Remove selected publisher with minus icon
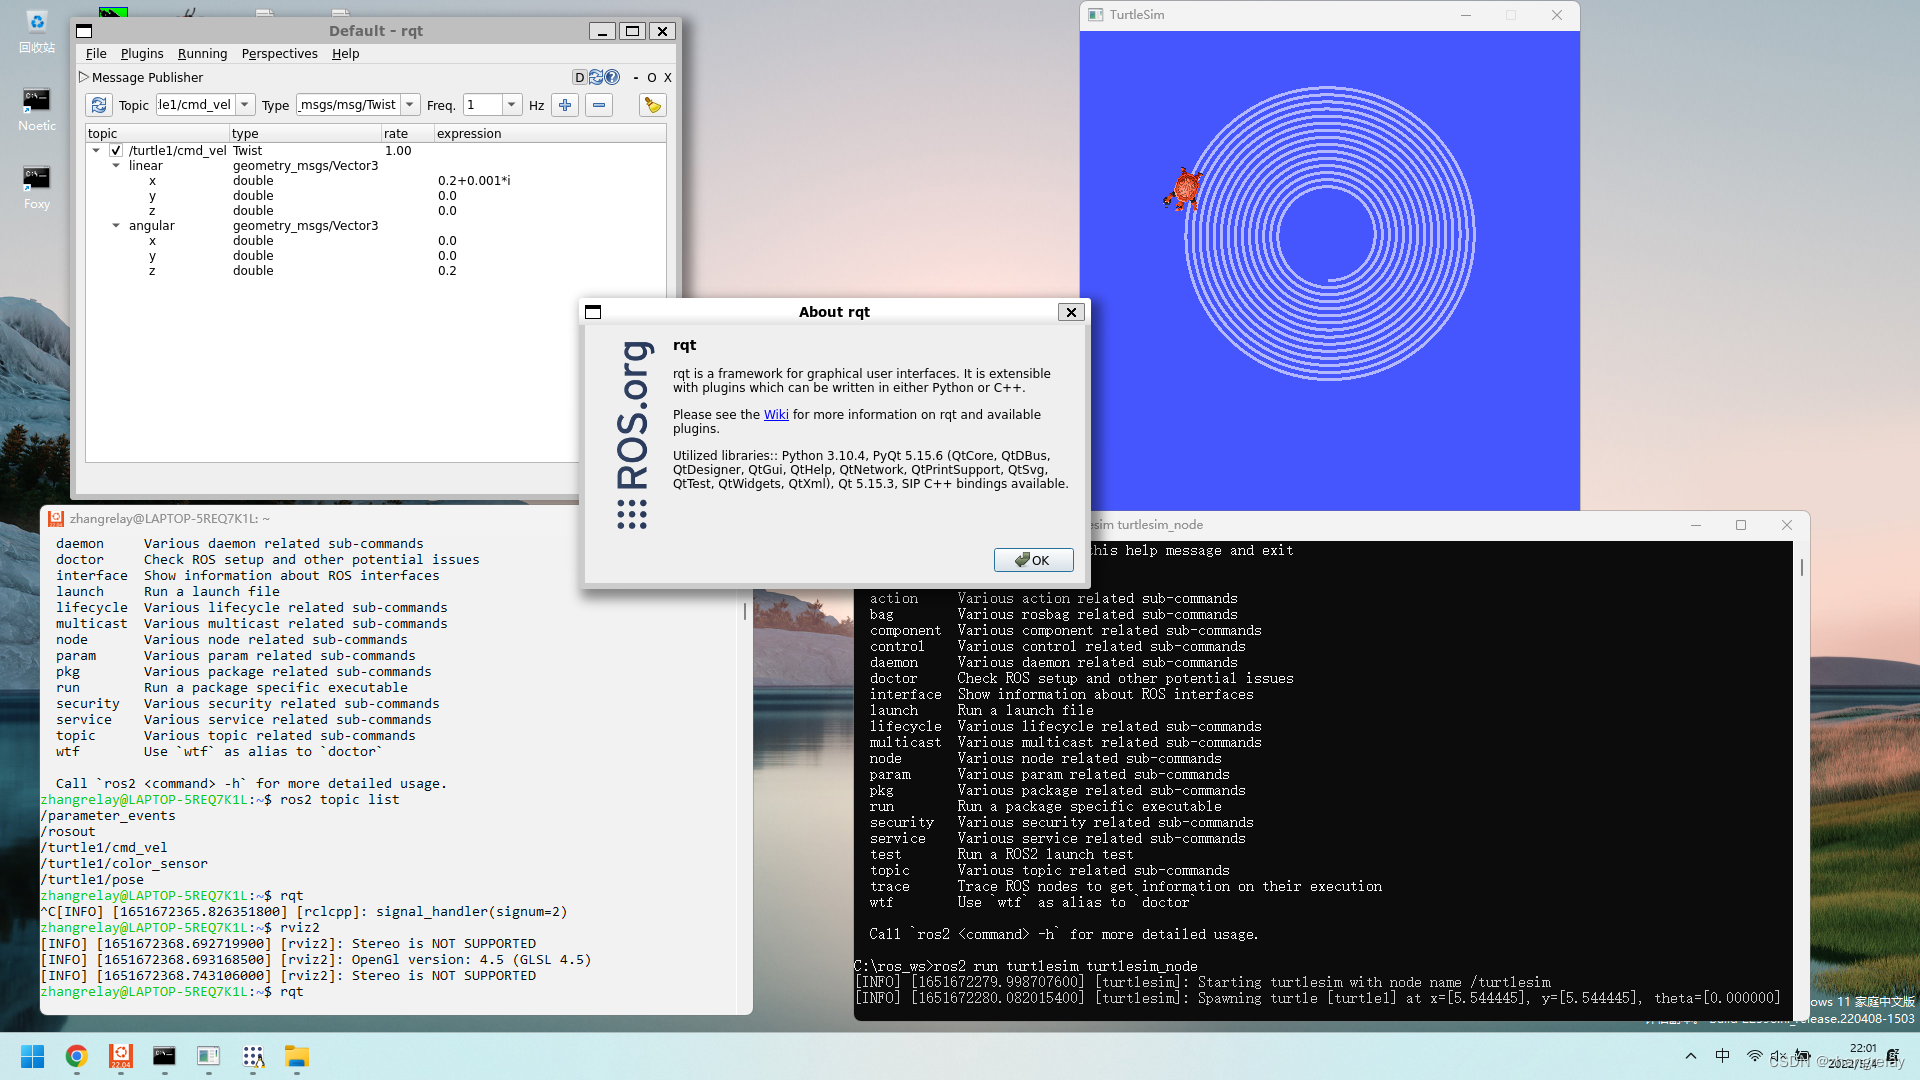Image resolution: width=1920 pixels, height=1080 pixels. coord(598,105)
